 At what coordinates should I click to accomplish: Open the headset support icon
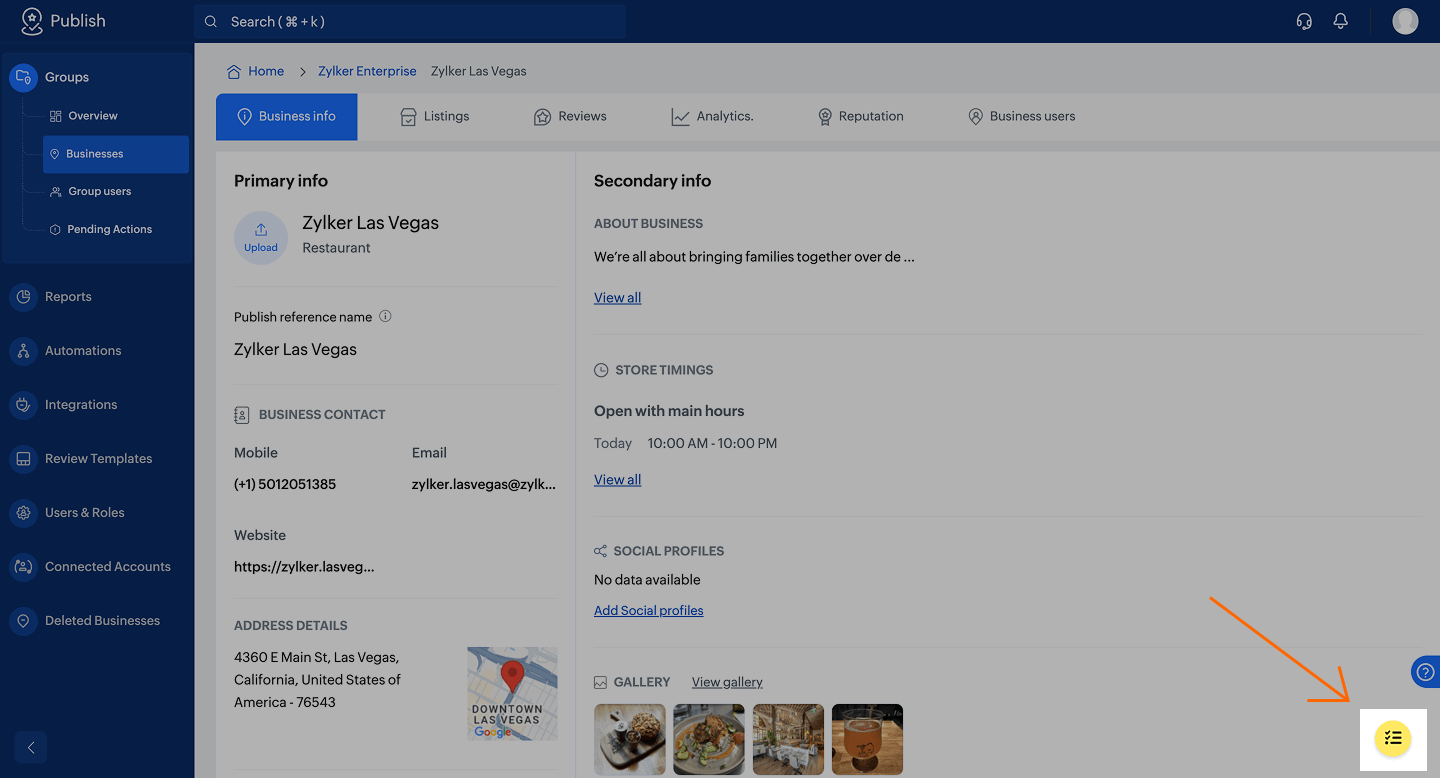1304,21
